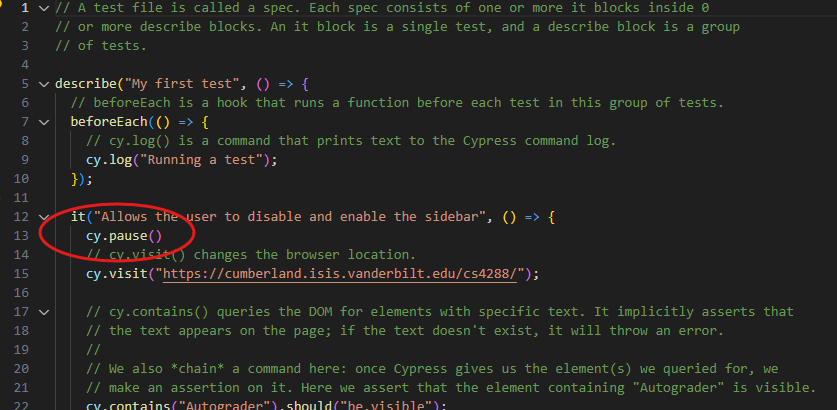Click line number 22 in the gutter
The width and height of the screenshot is (837, 410).
pyautogui.click(x=18, y=405)
